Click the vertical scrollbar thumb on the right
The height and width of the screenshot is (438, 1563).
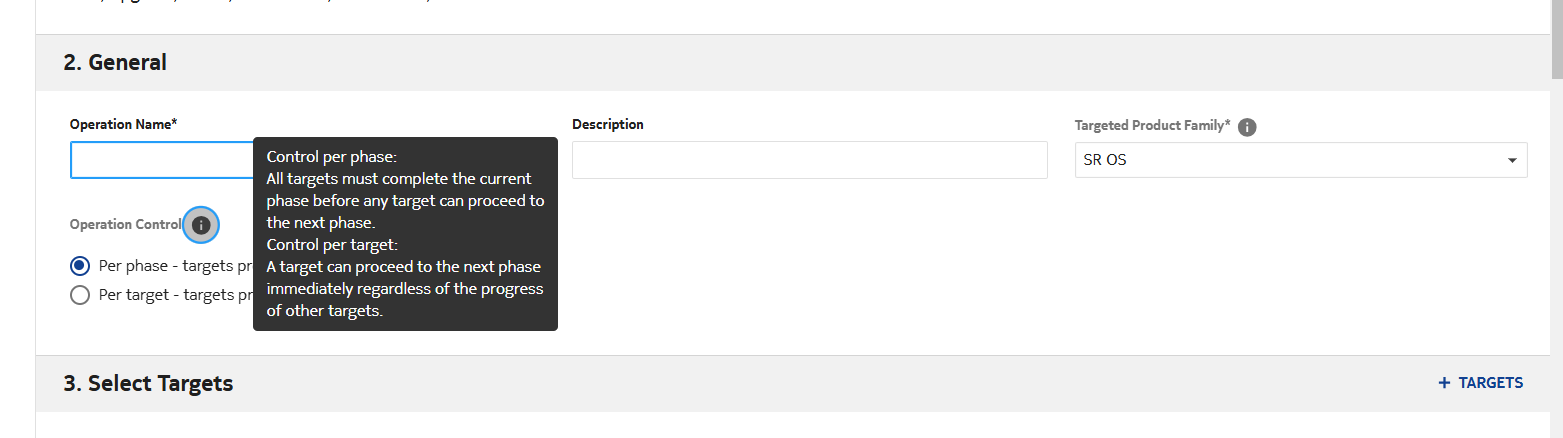click(1556, 40)
